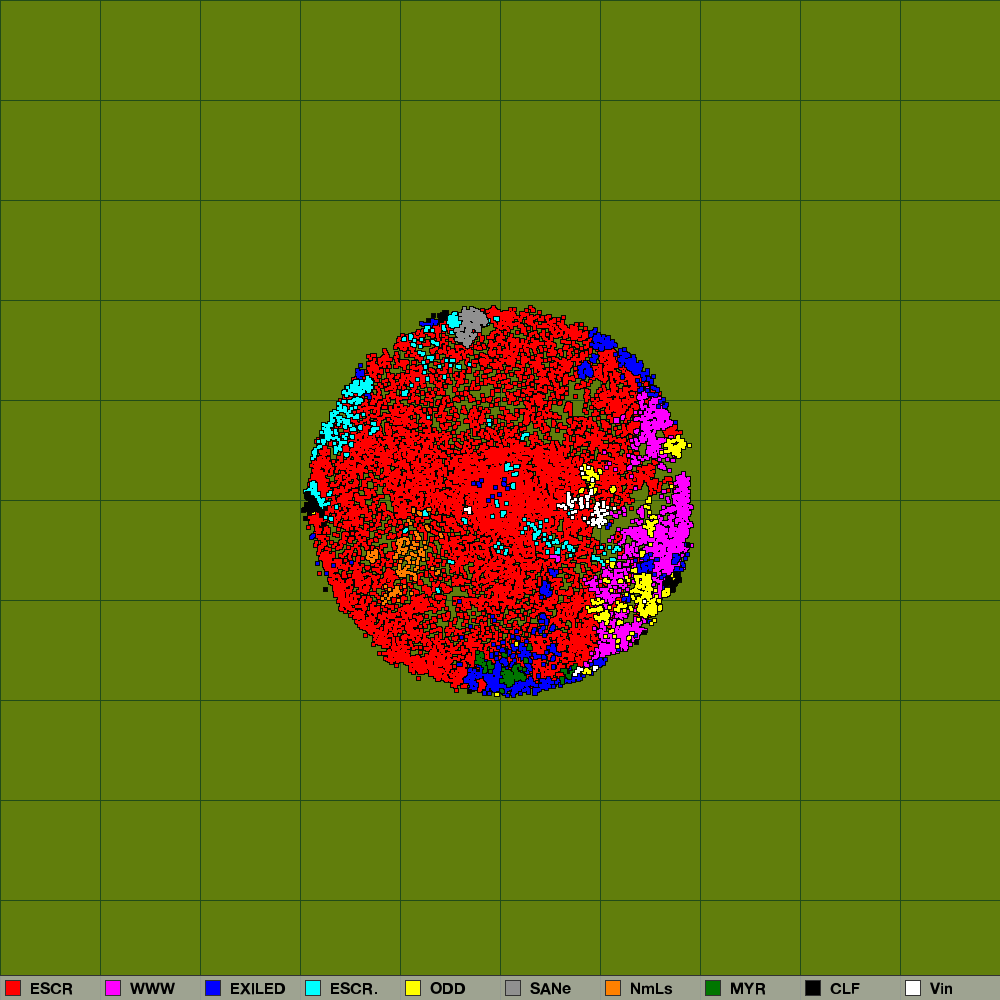Select the magenta WWW legend swatch
Viewport: 1000px width, 1000px height.
pyautogui.click(x=113, y=988)
